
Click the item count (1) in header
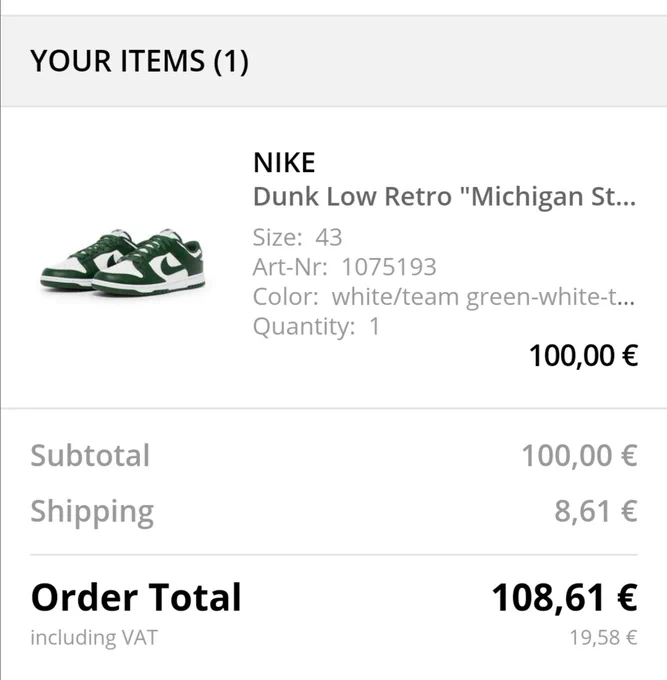click(x=231, y=61)
